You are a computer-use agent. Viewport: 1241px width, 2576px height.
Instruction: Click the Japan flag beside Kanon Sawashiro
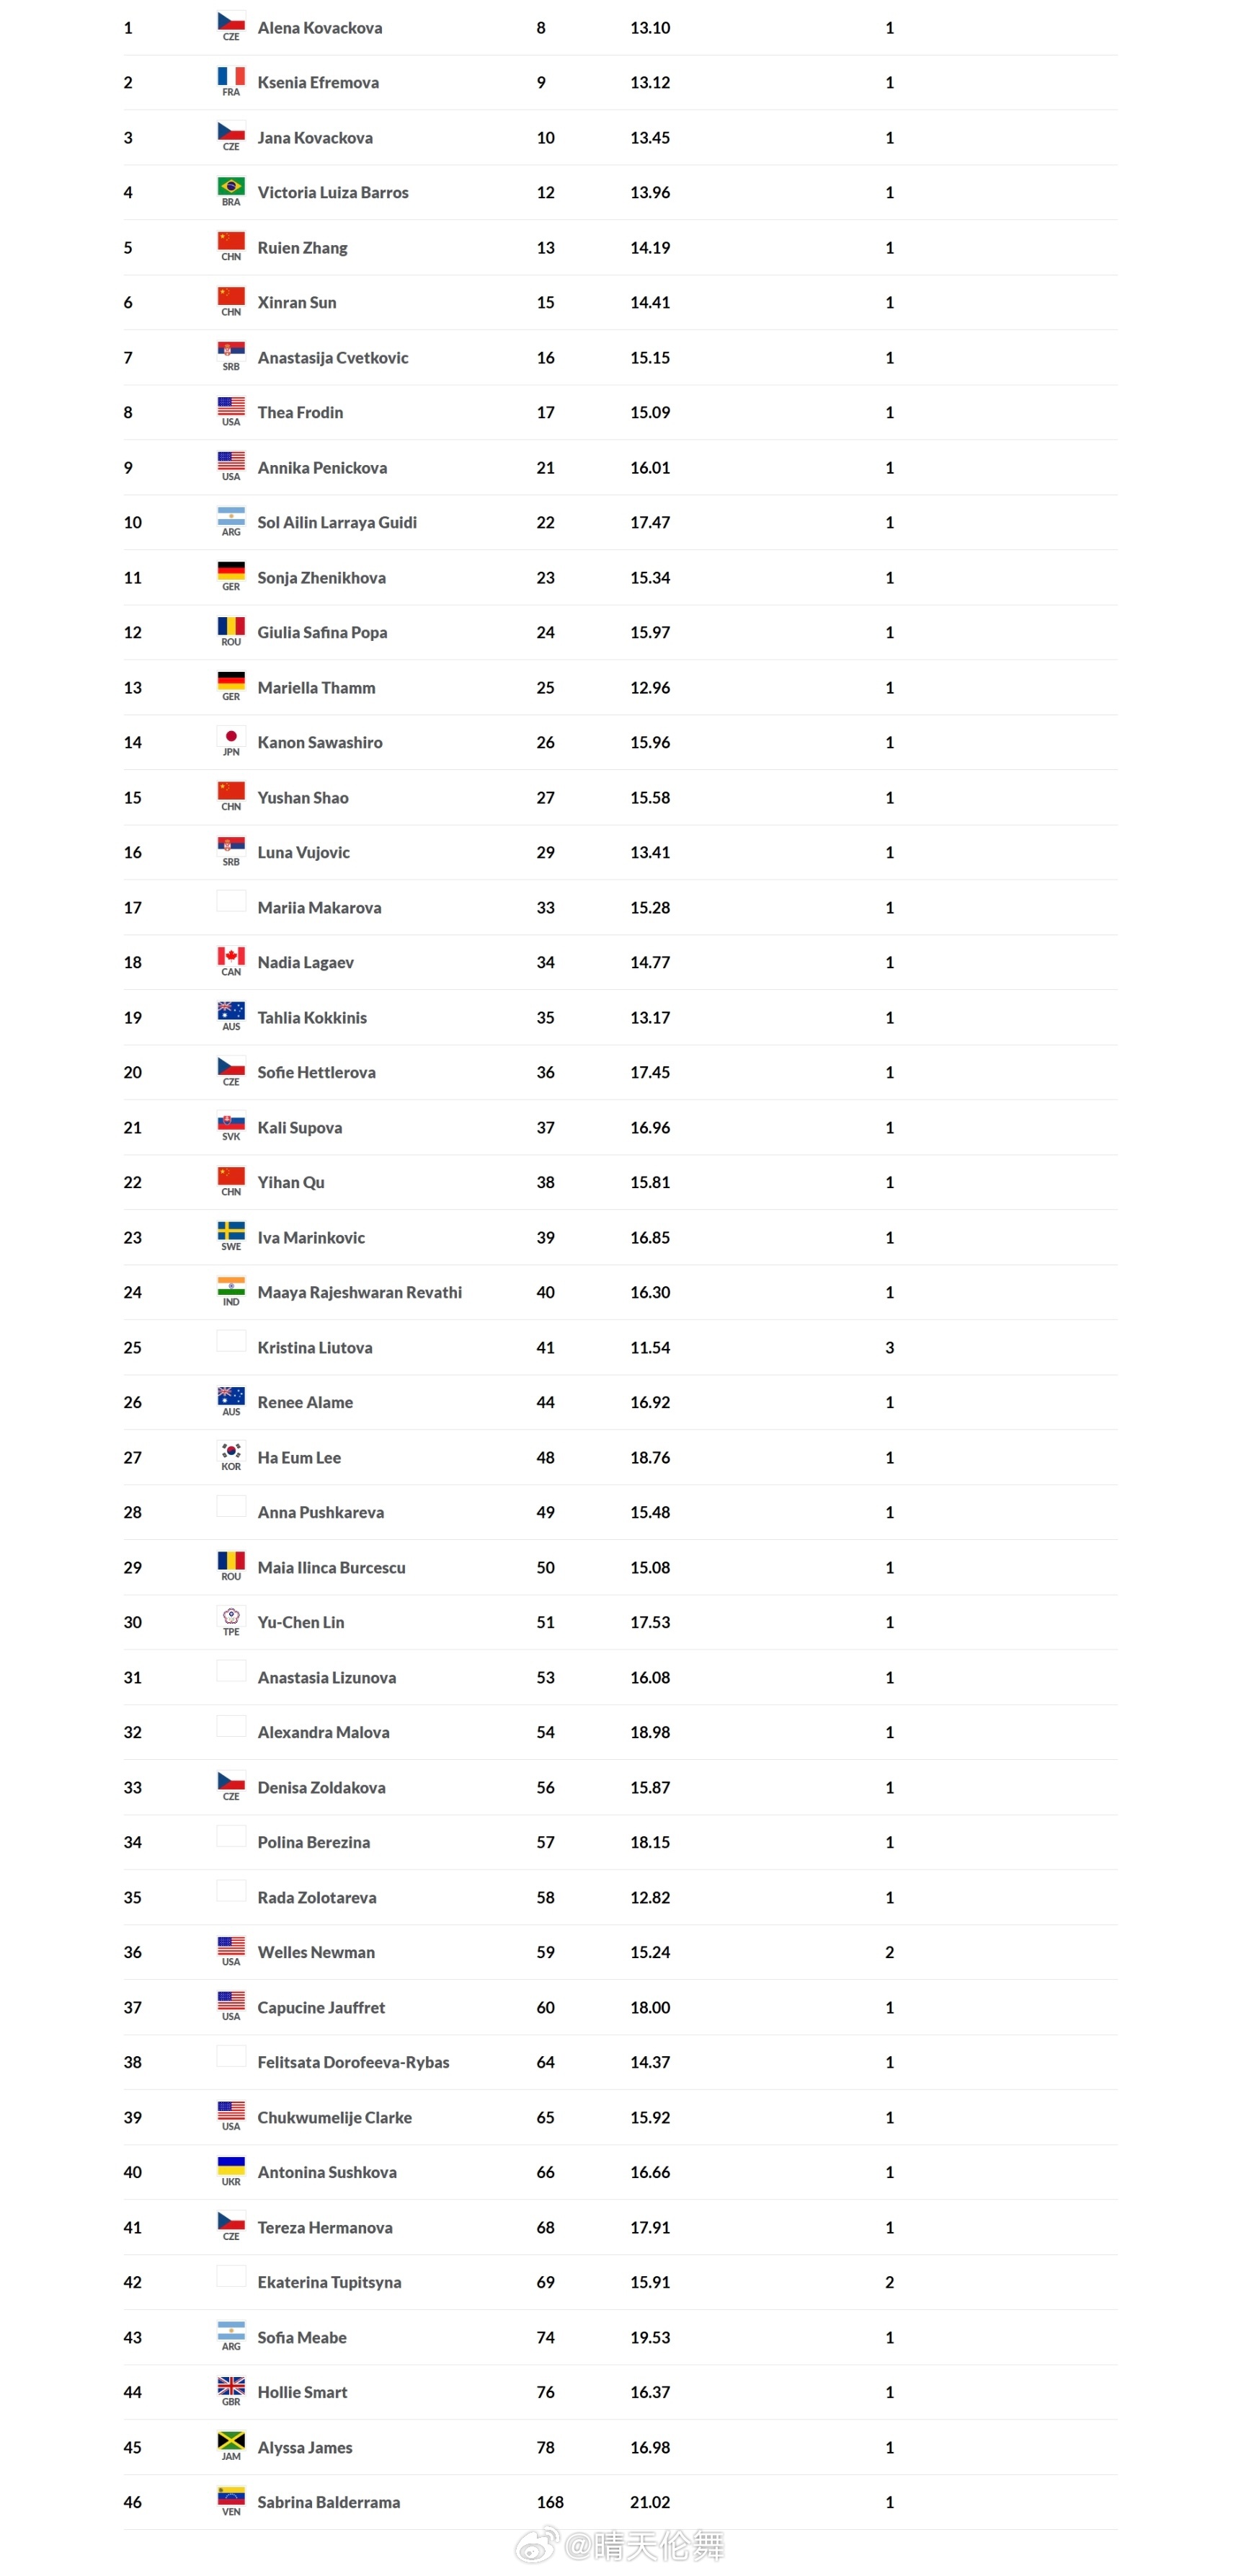tap(231, 737)
